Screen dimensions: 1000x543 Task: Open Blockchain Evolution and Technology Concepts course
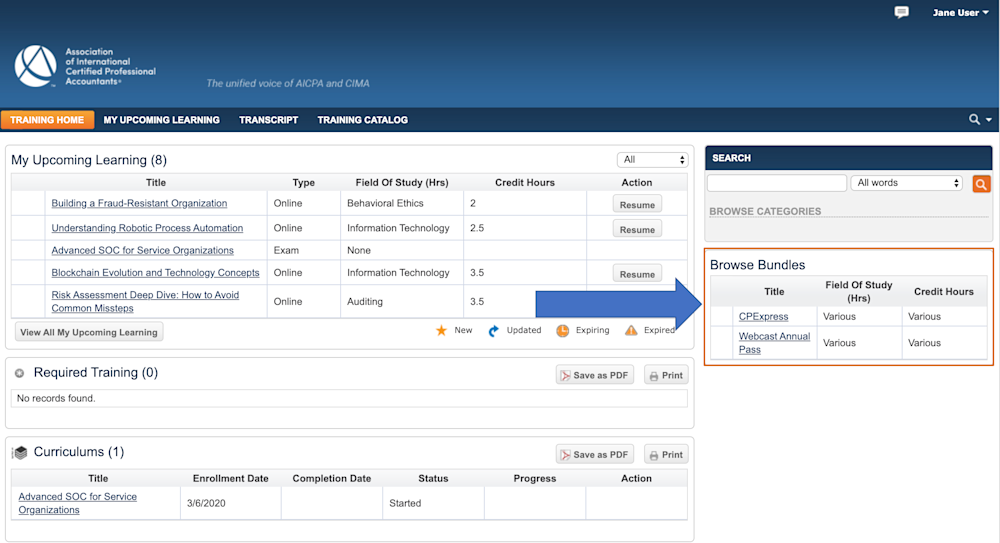click(155, 272)
